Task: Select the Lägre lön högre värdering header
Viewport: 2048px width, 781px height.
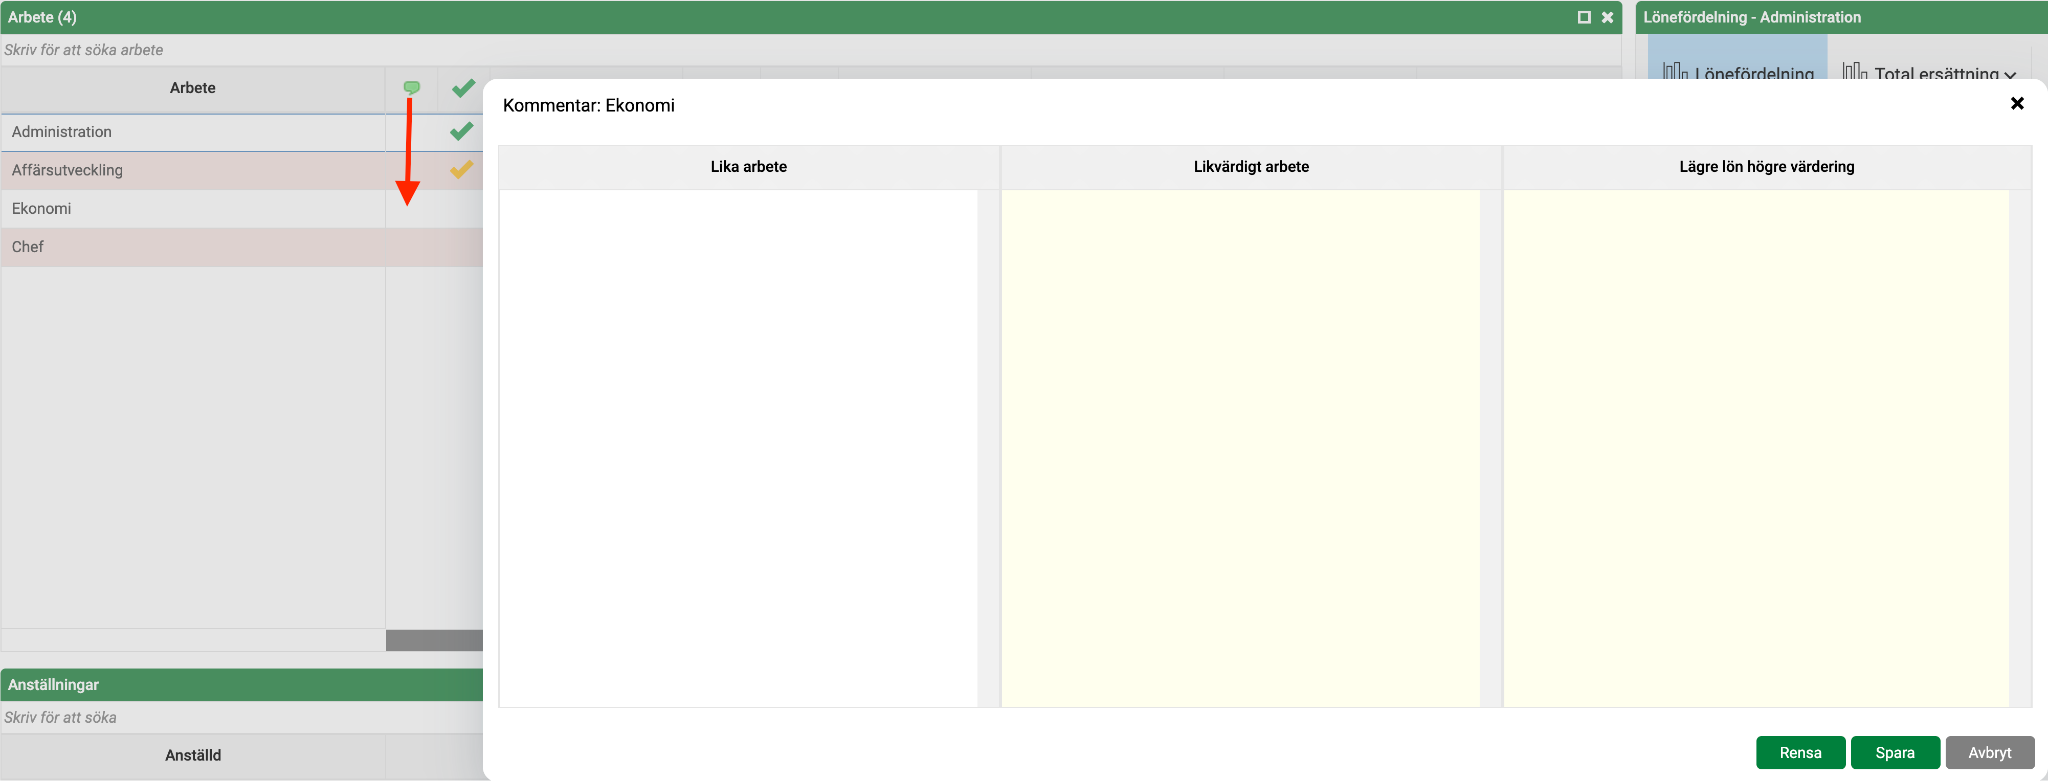Action: pyautogui.click(x=1767, y=167)
